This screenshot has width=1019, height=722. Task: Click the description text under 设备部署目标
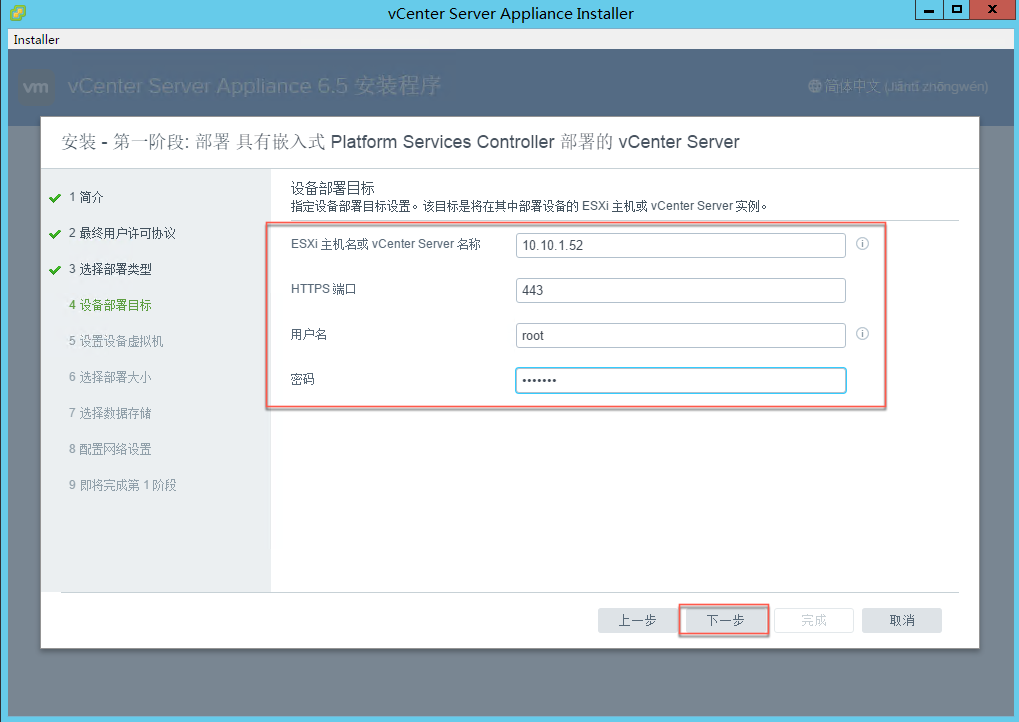528,206
